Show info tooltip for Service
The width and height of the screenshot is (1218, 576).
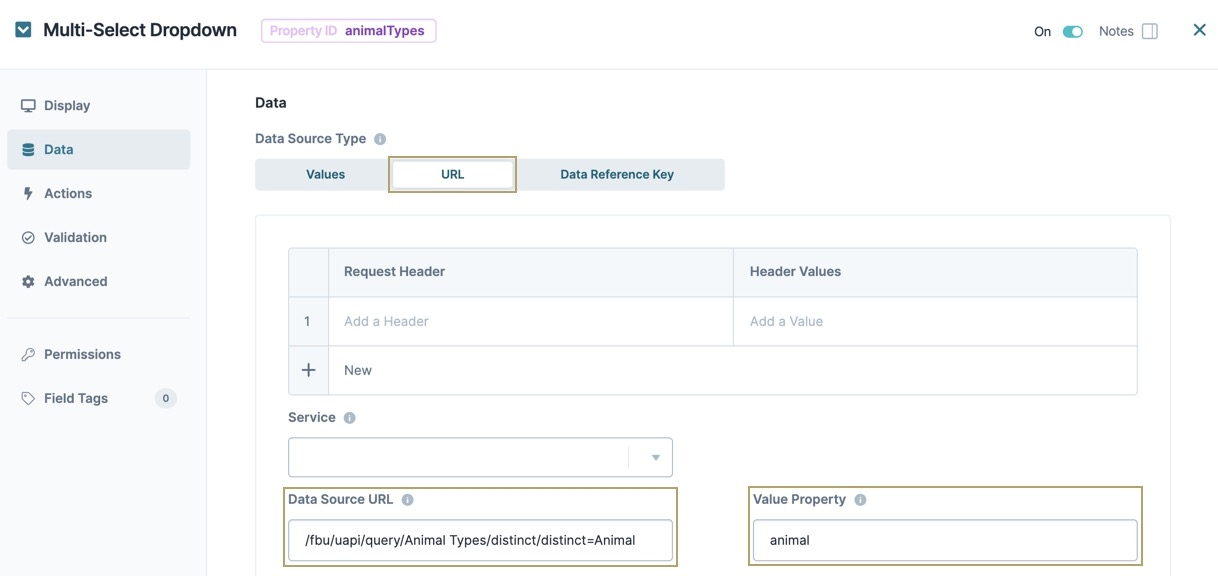[x=349, y=418]
